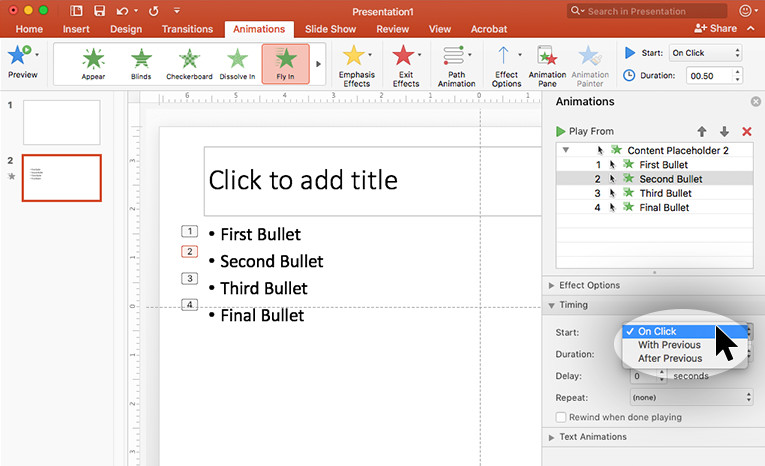Screen dimensions: 765x466
Task: Open the Undo history dropdown arrow
Action: click(136, 11)
